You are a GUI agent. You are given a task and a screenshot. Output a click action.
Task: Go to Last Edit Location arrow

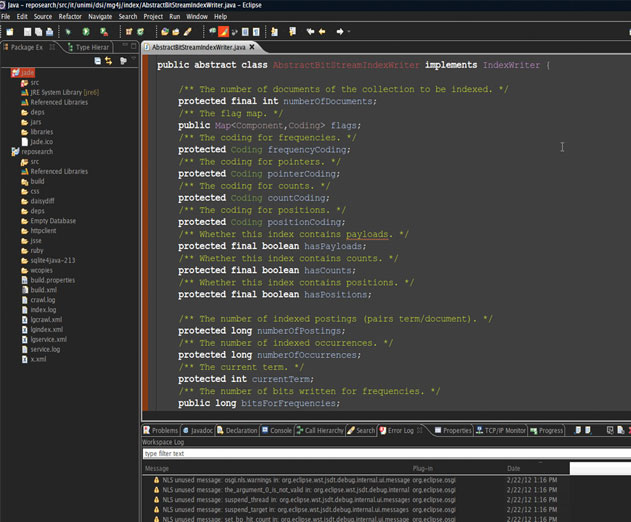click(x=310, y=31)
